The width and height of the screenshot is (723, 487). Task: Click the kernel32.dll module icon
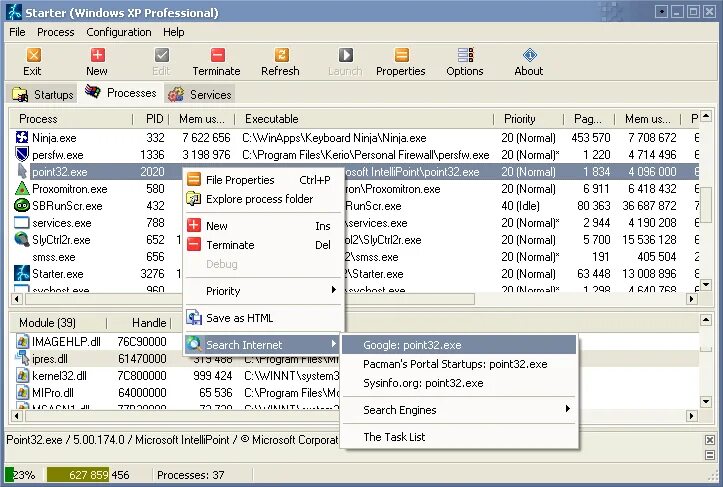23,376
